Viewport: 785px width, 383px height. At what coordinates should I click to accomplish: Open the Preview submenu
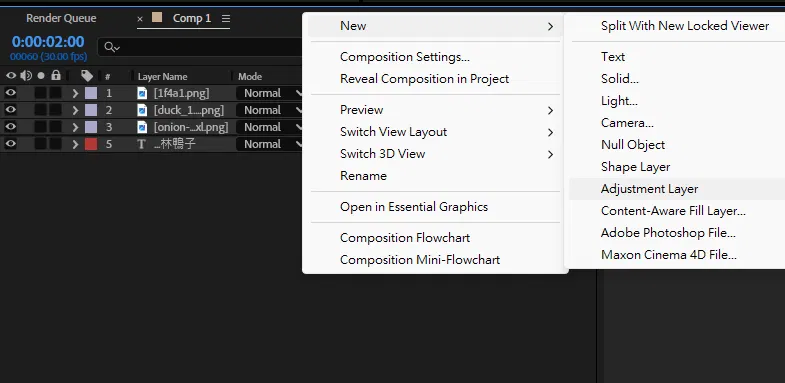435,110
